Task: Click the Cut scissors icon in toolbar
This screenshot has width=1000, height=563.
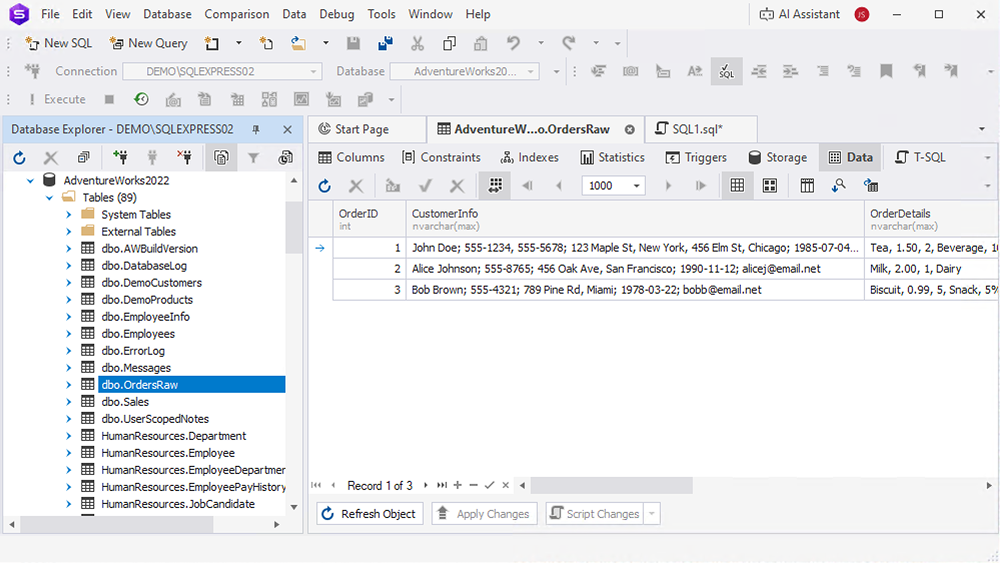Action: (x=417, y=43)
